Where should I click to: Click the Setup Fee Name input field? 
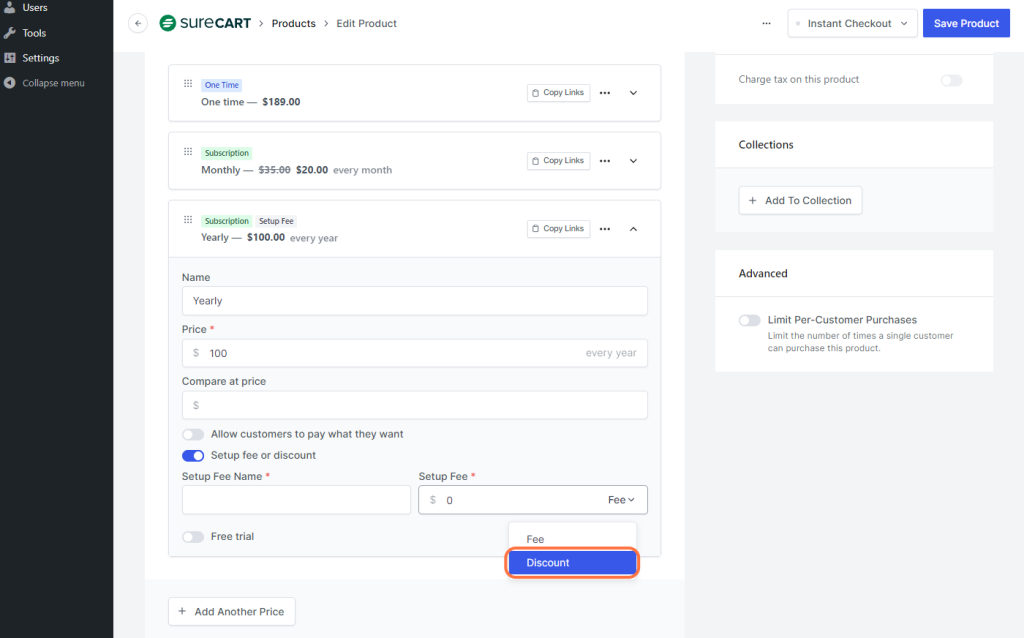click(x=296, y=500)
